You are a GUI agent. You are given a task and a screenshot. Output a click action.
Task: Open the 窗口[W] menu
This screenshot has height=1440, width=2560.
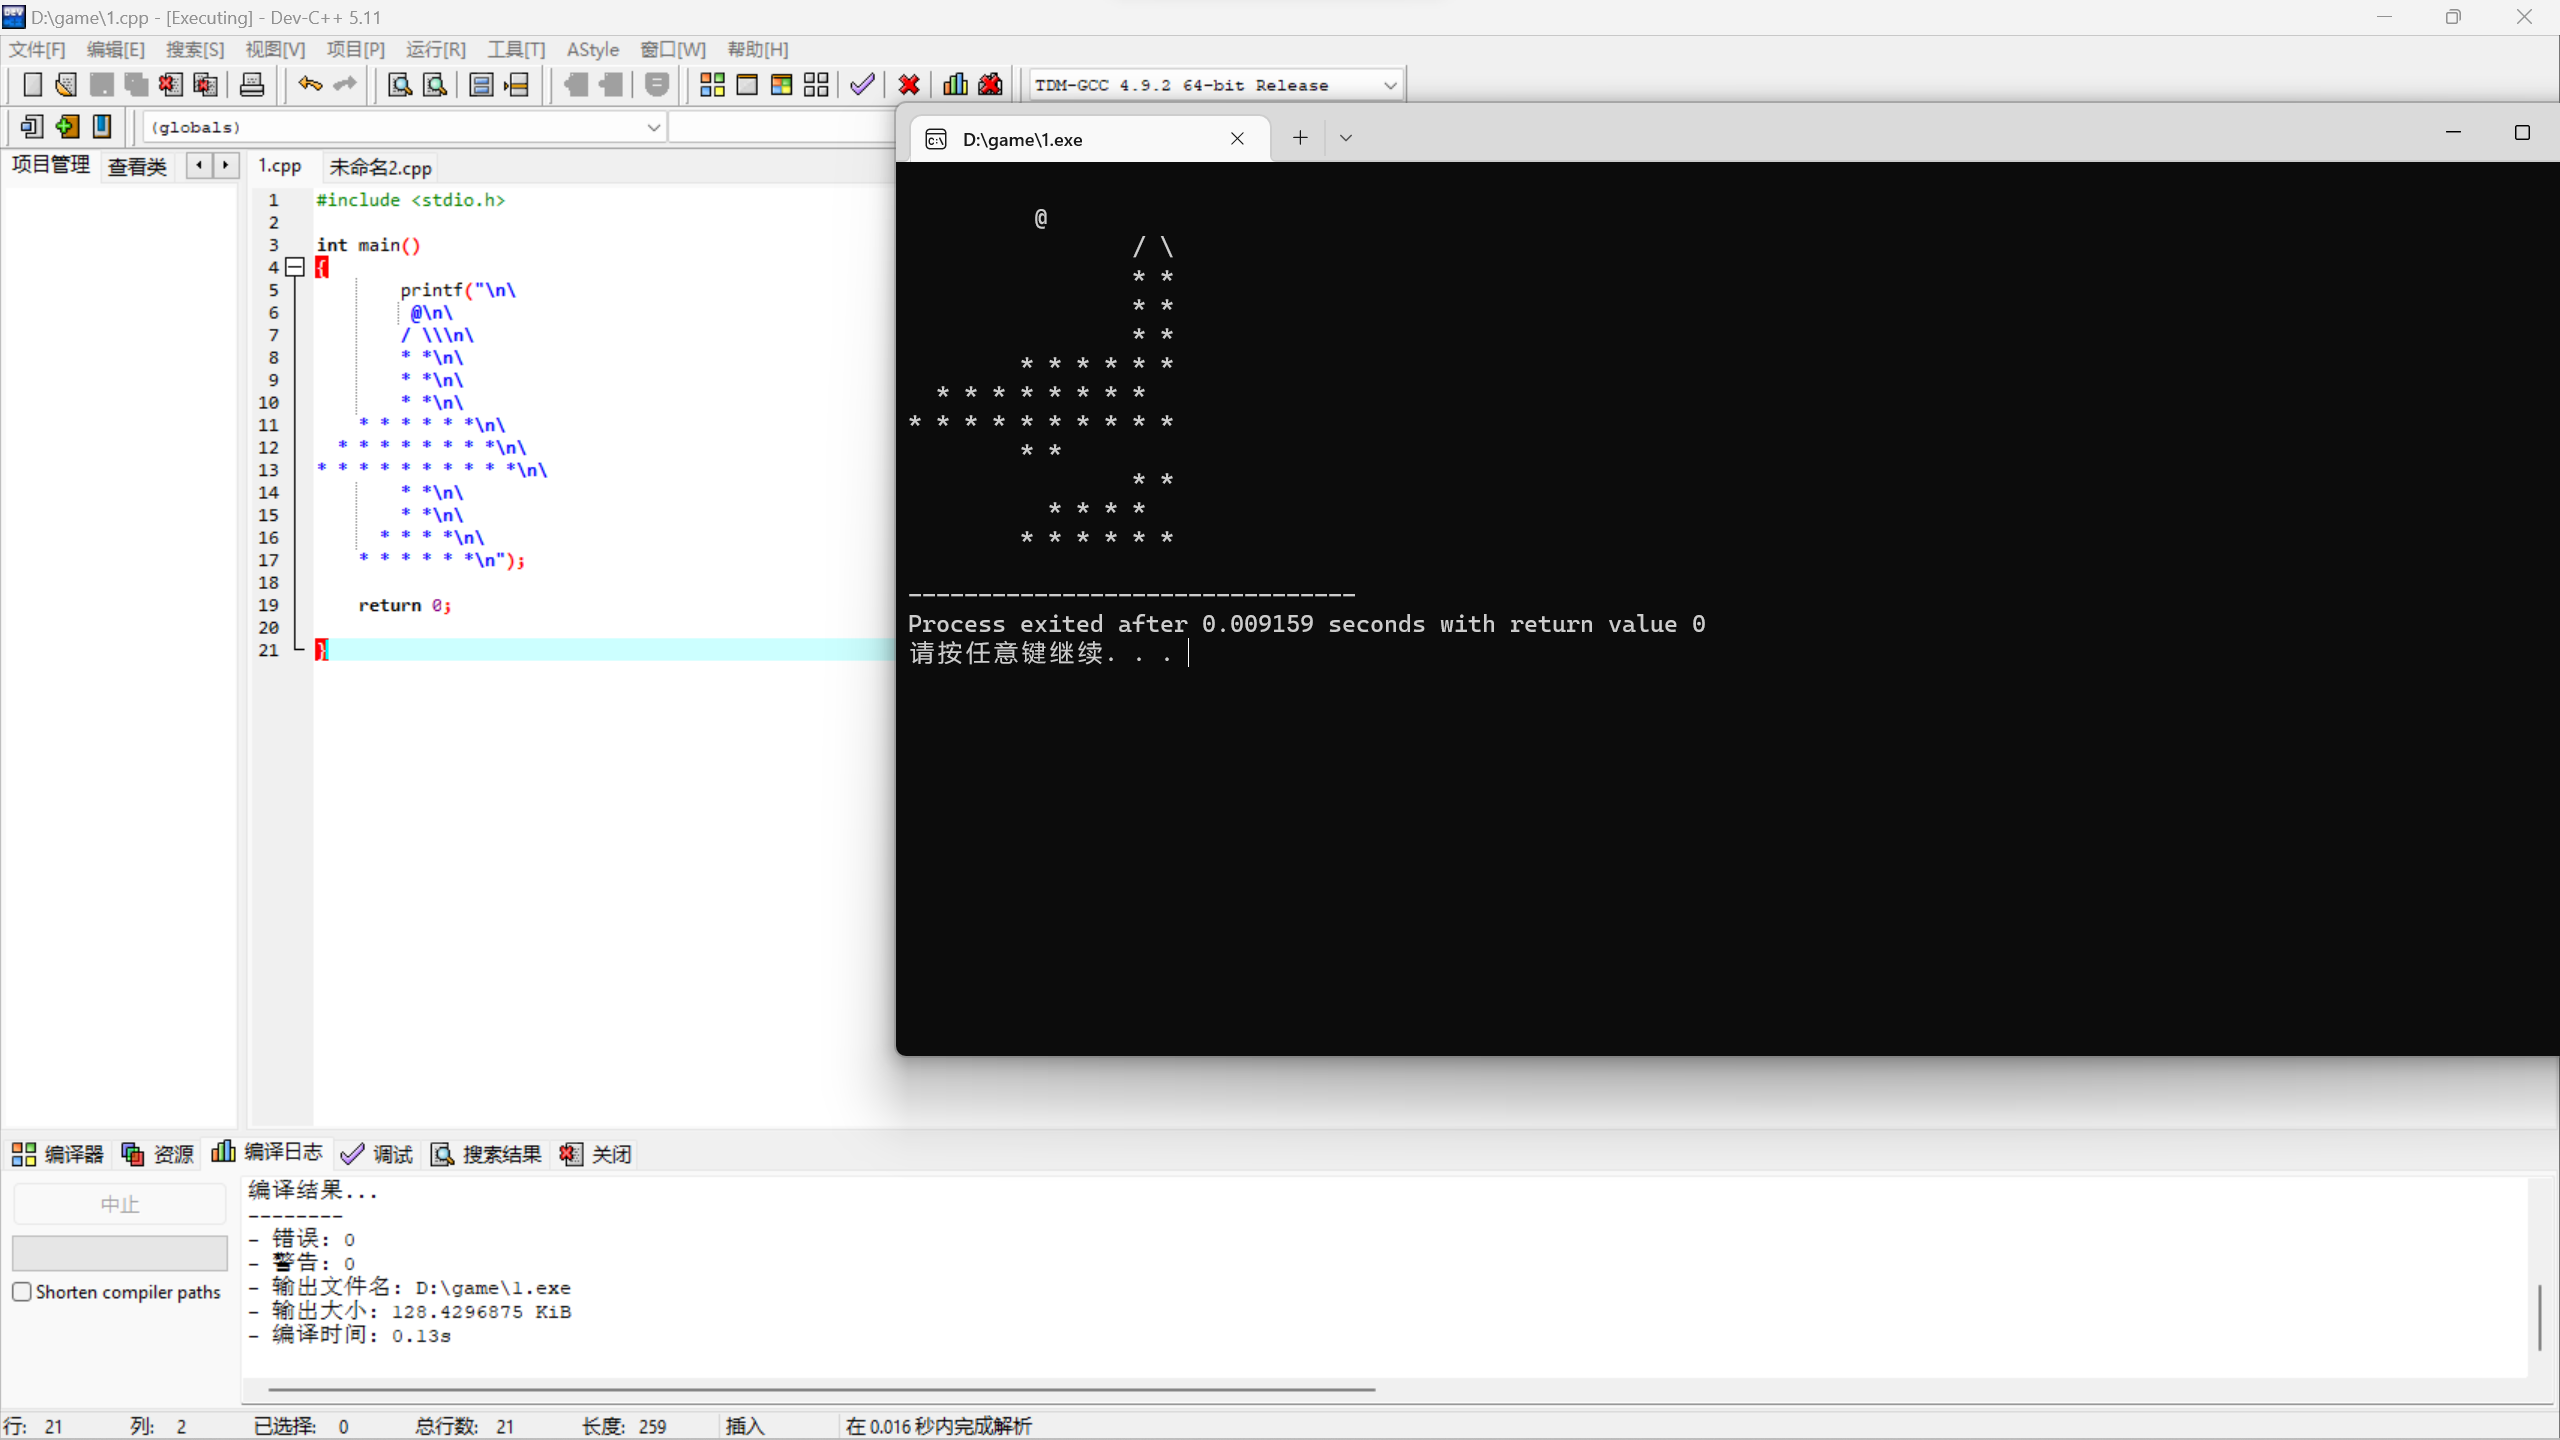click(673, 49)
